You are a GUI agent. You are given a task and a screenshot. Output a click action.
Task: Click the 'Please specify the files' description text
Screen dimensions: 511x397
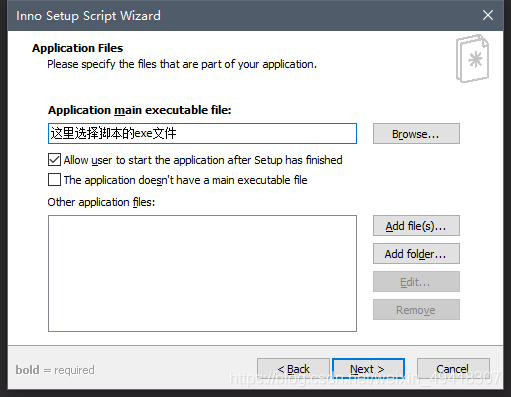[182, 64]
